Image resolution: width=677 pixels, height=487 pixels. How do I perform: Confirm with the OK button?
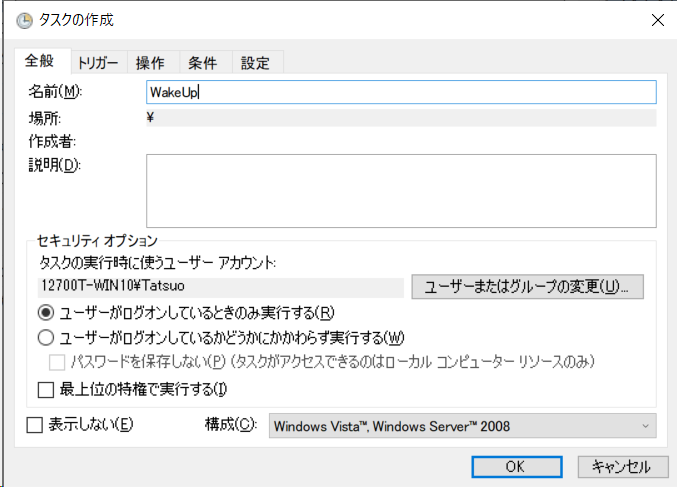pos(514,466)
